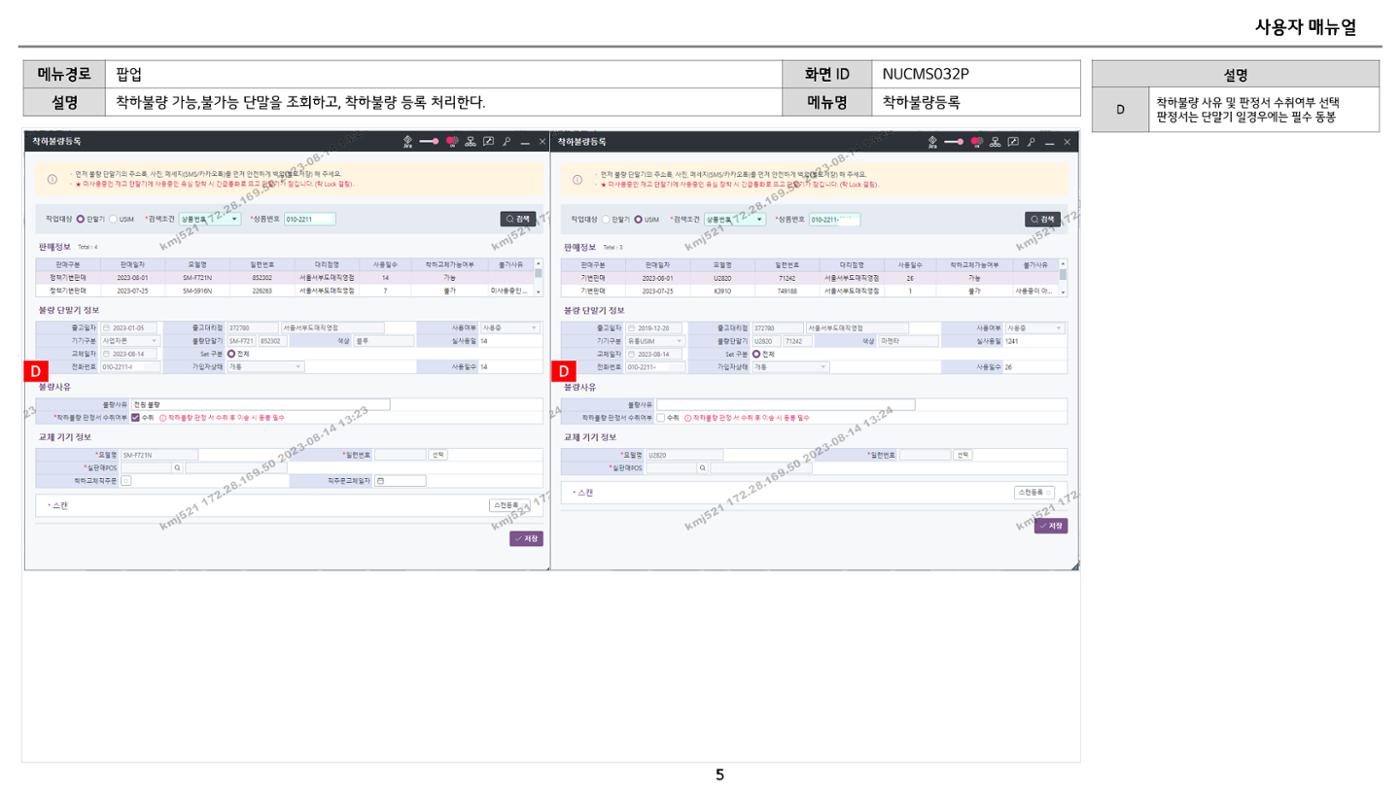The height and width of the screenshot is (788, 1400).
Task: Open the 기기구분 dropdown showing 사업자폰
Action: tap(130, 341)
